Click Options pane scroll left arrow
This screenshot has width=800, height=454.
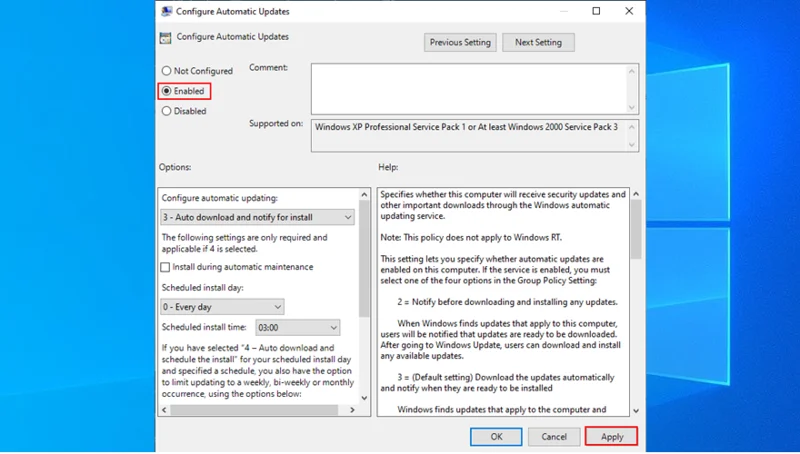point(164,410)
